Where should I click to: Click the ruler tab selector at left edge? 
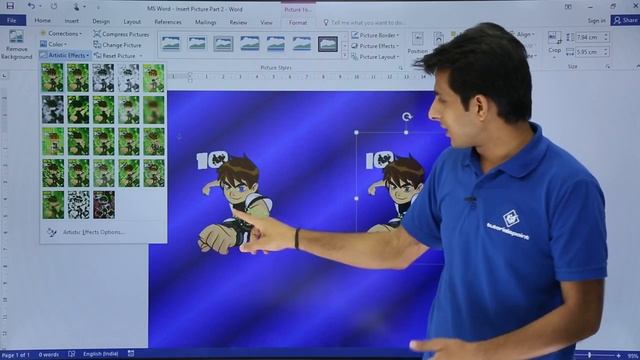pyautogui.click(x=4, y=76)
